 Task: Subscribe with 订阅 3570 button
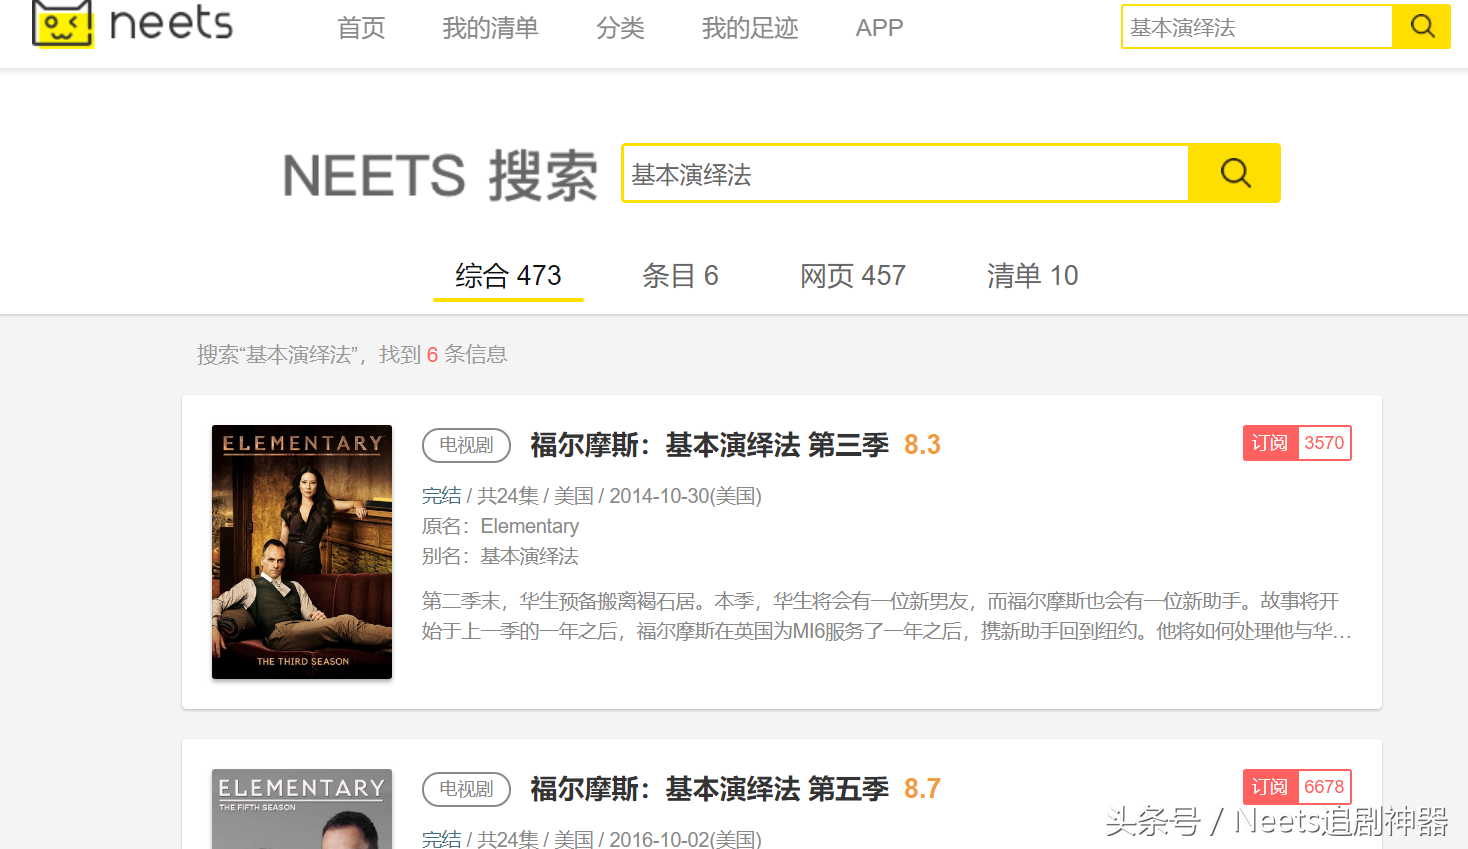coord(1297,443)
